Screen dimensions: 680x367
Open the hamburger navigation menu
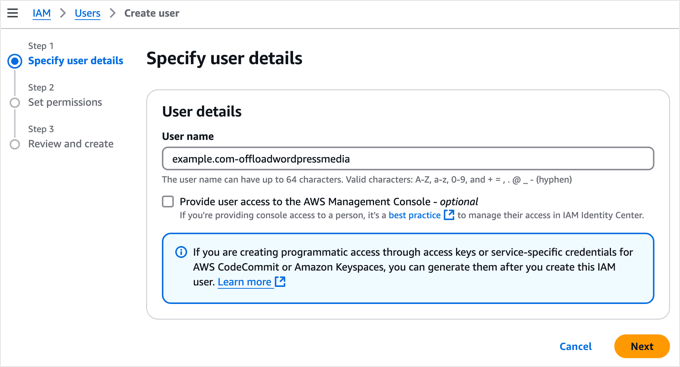coord(13,13)
